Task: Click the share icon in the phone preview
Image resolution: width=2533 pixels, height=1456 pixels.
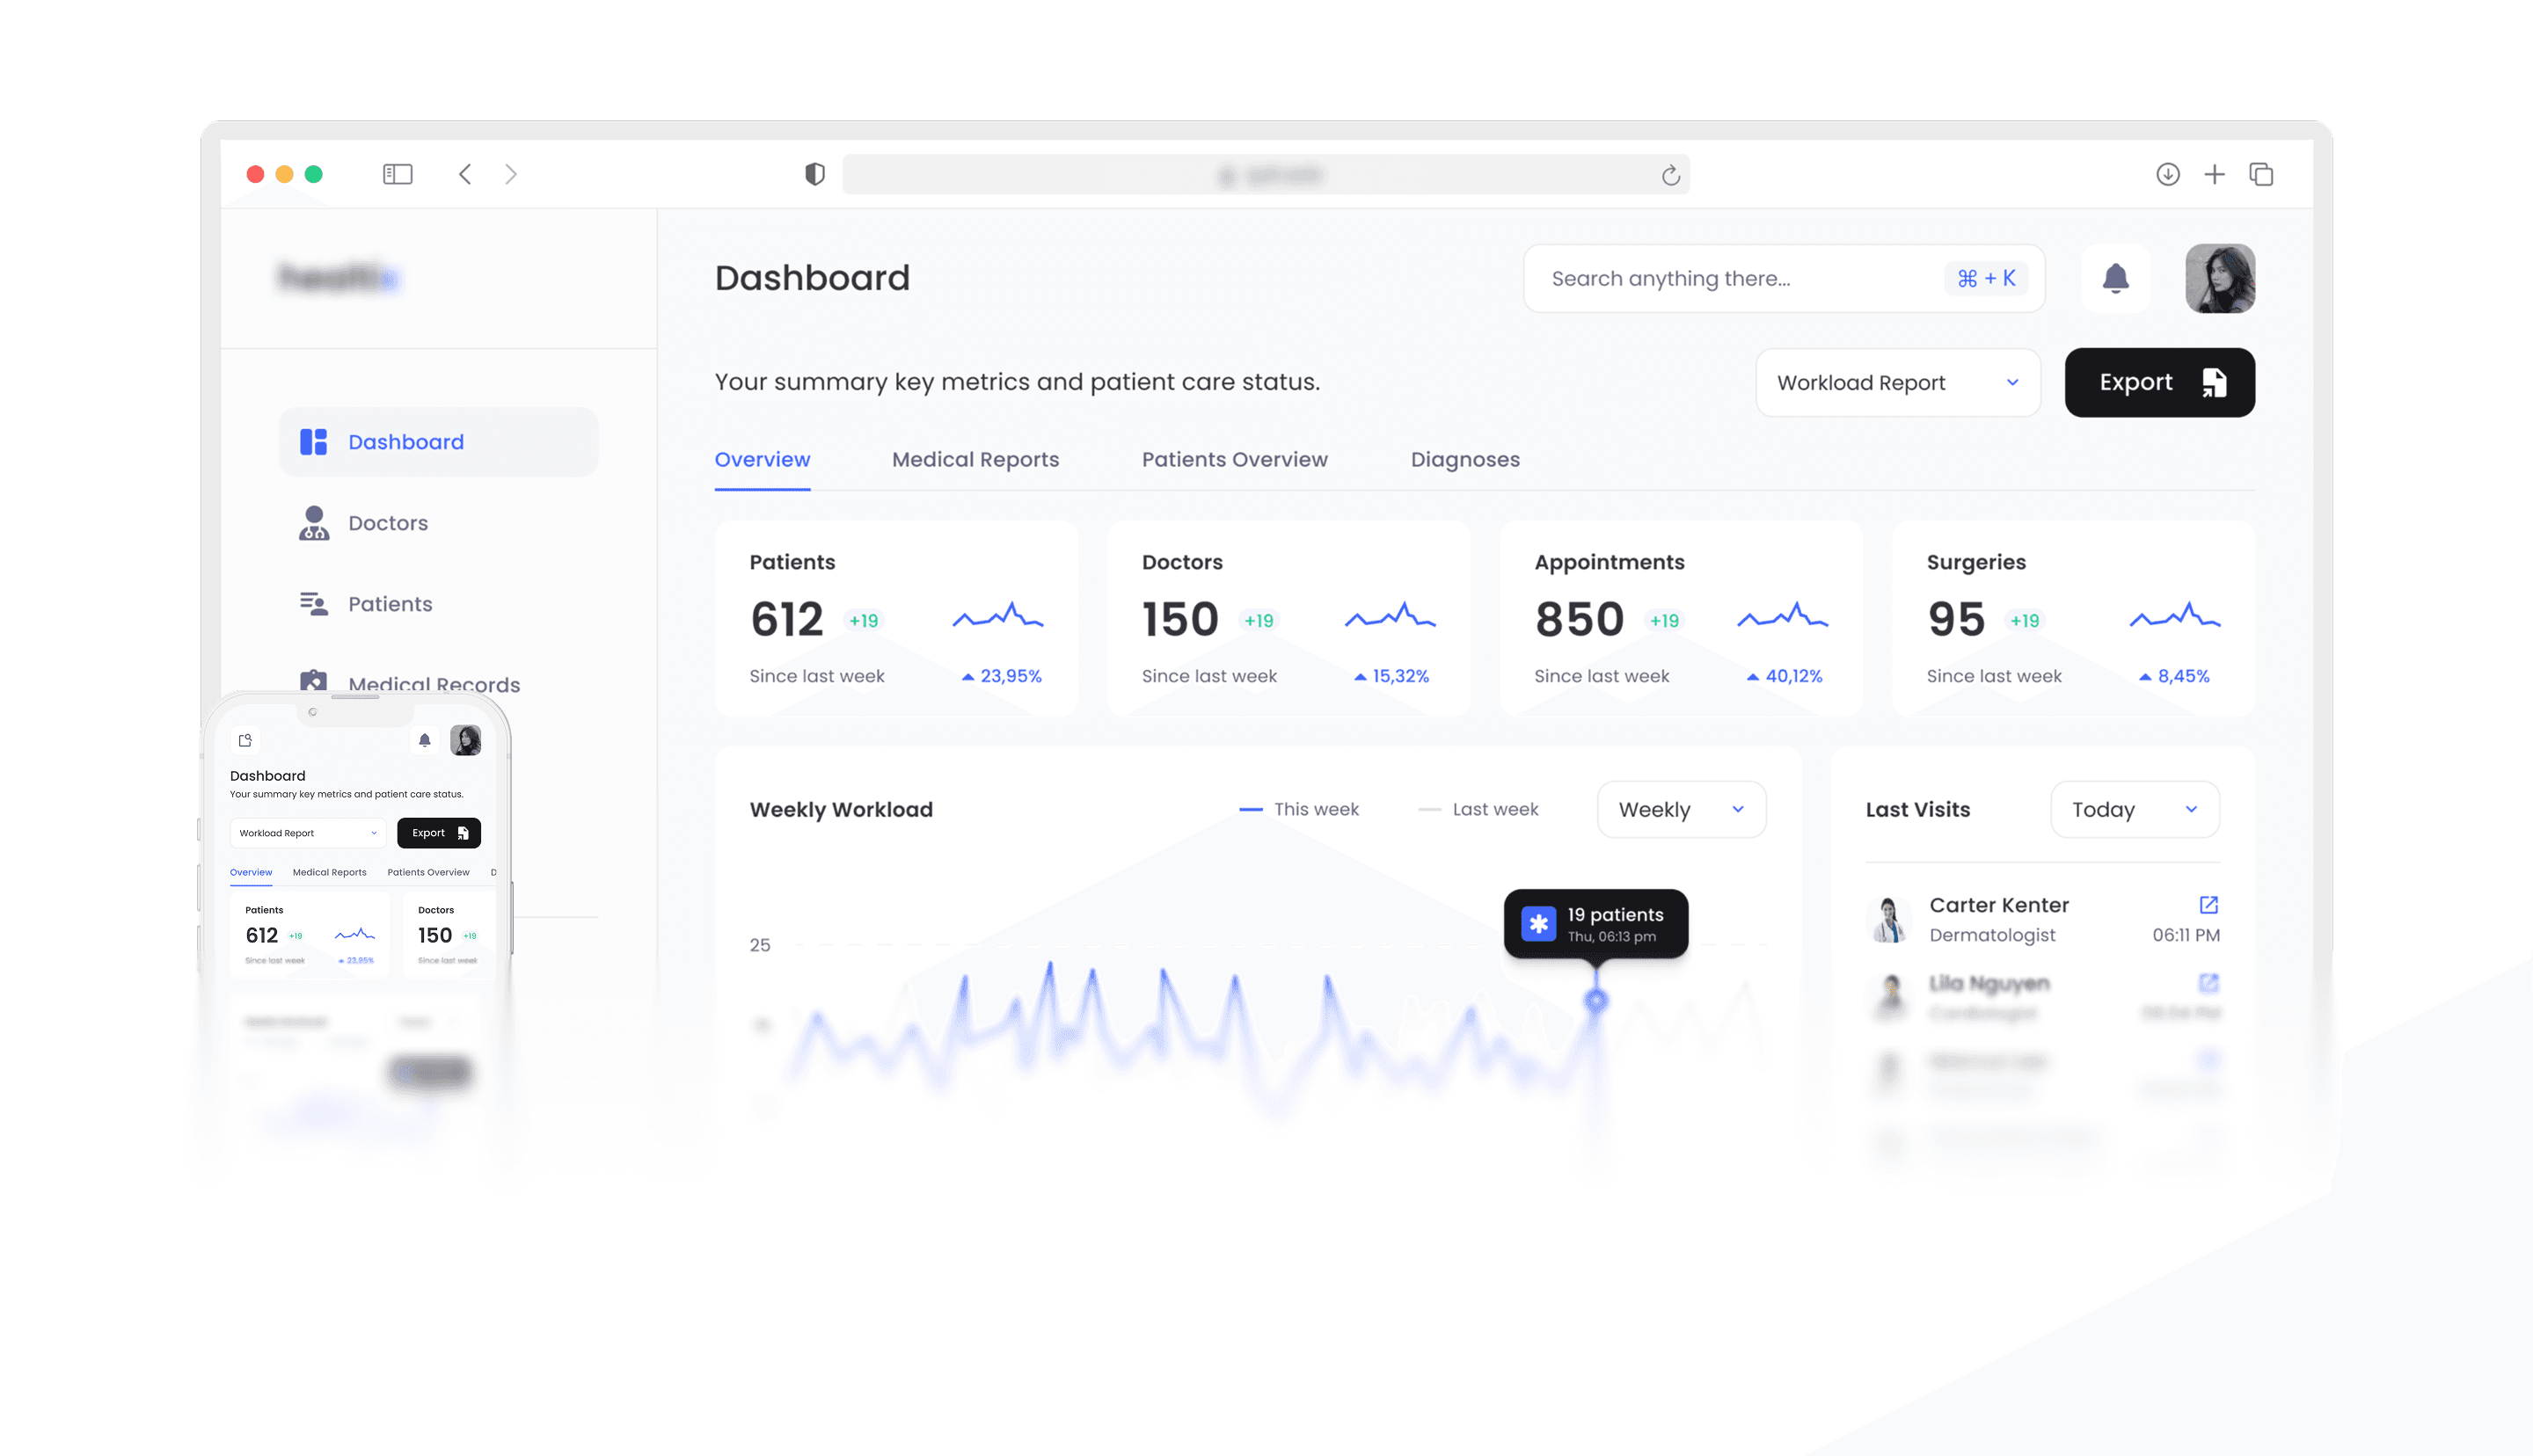Action: (245, 741)
